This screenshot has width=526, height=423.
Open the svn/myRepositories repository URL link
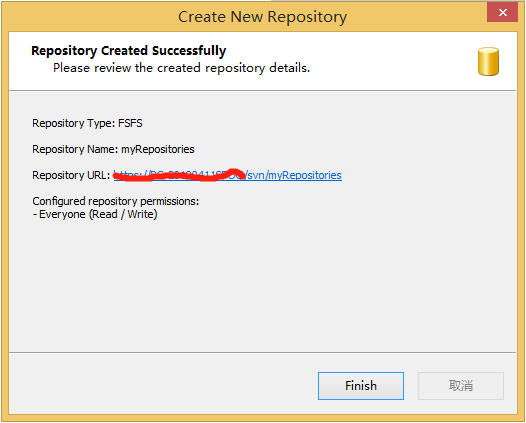227,175
